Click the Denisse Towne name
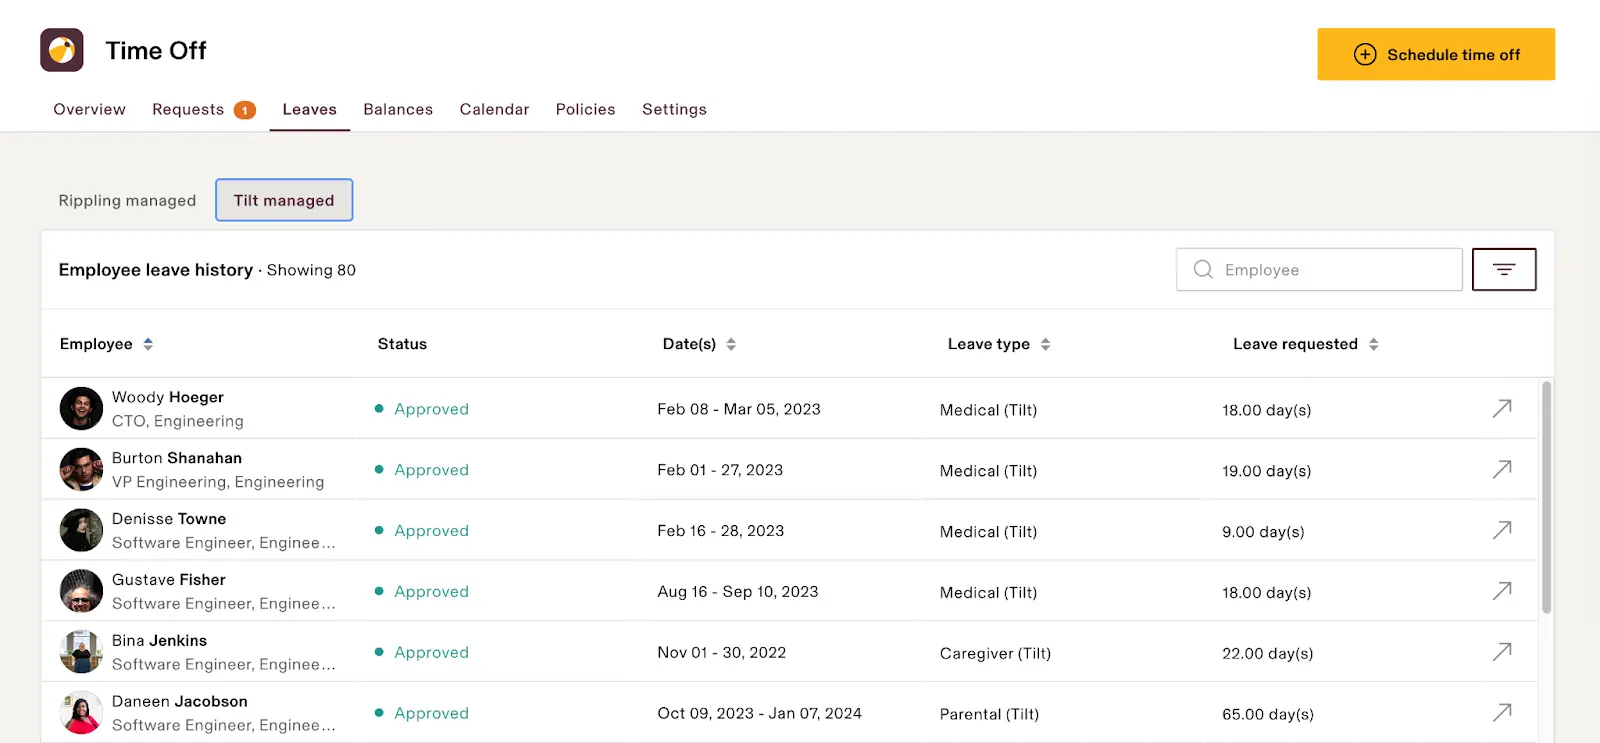The width and height of the screenshot is (1600, 743). pyautogui.click(x=169, y=519)
